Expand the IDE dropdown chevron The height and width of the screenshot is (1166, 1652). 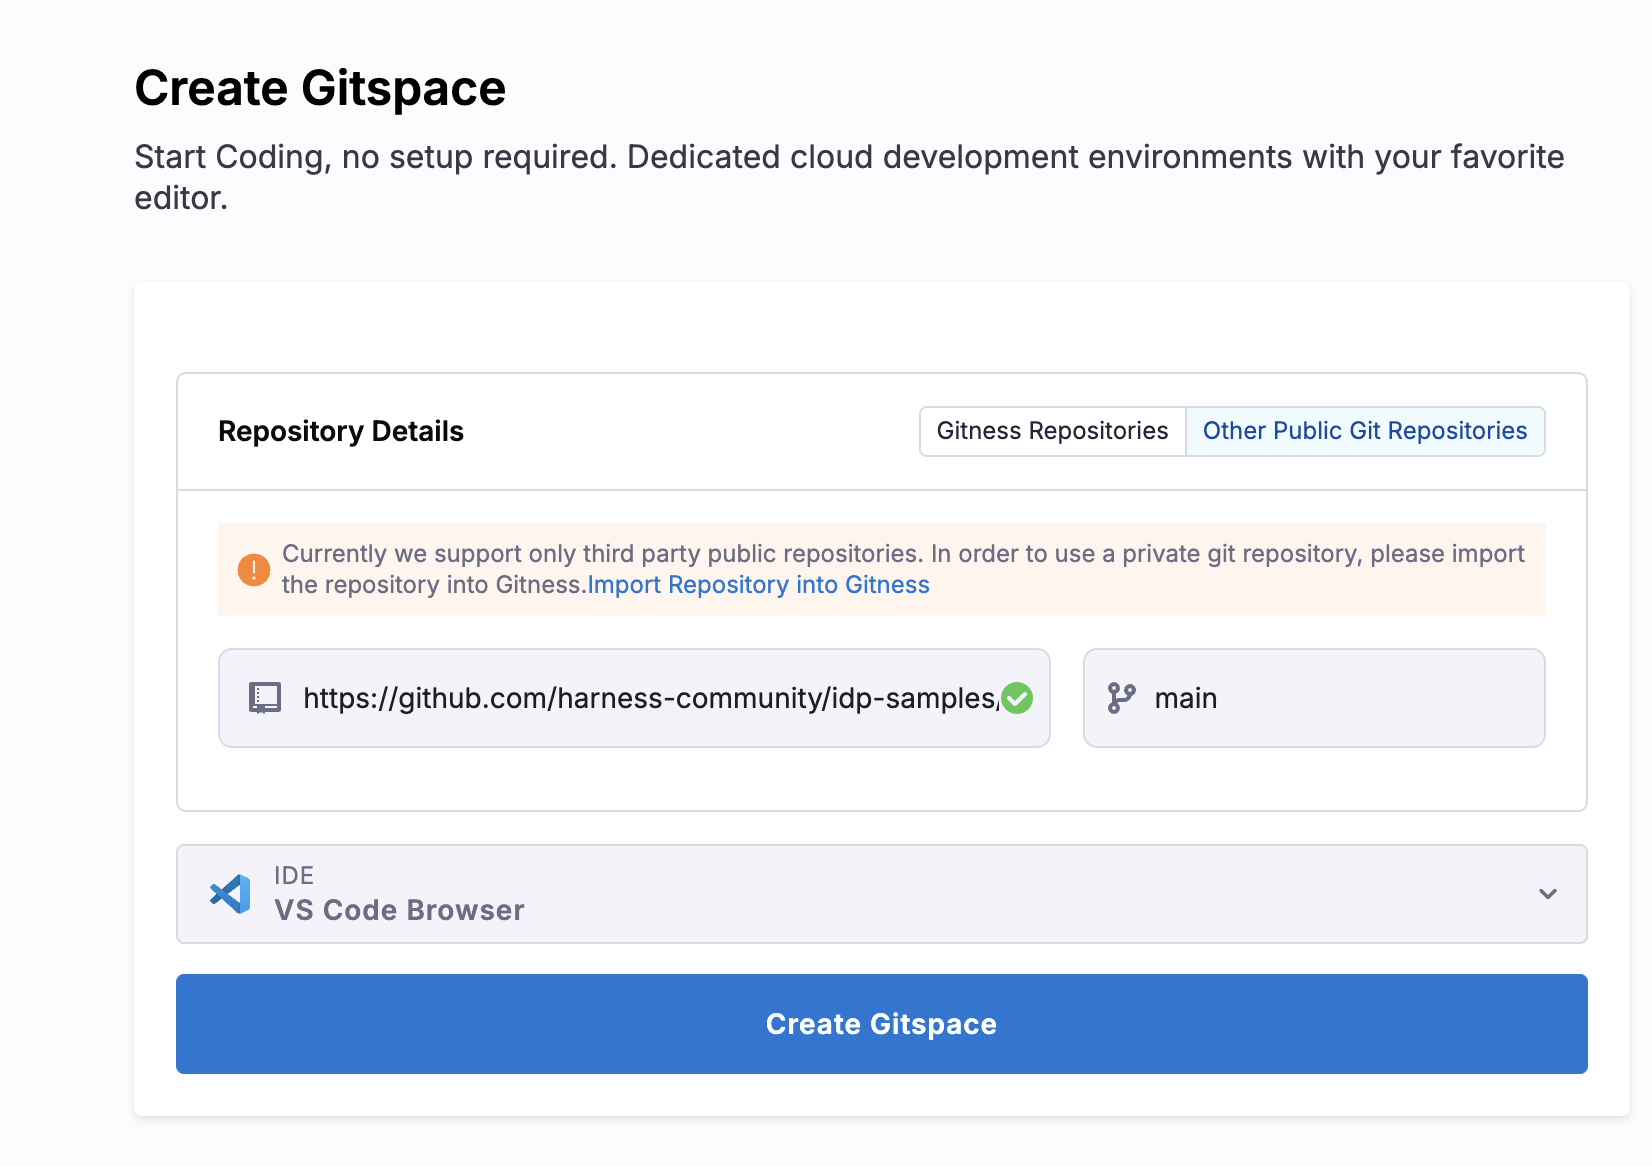pyautogui.click(x=1547, y=894)
